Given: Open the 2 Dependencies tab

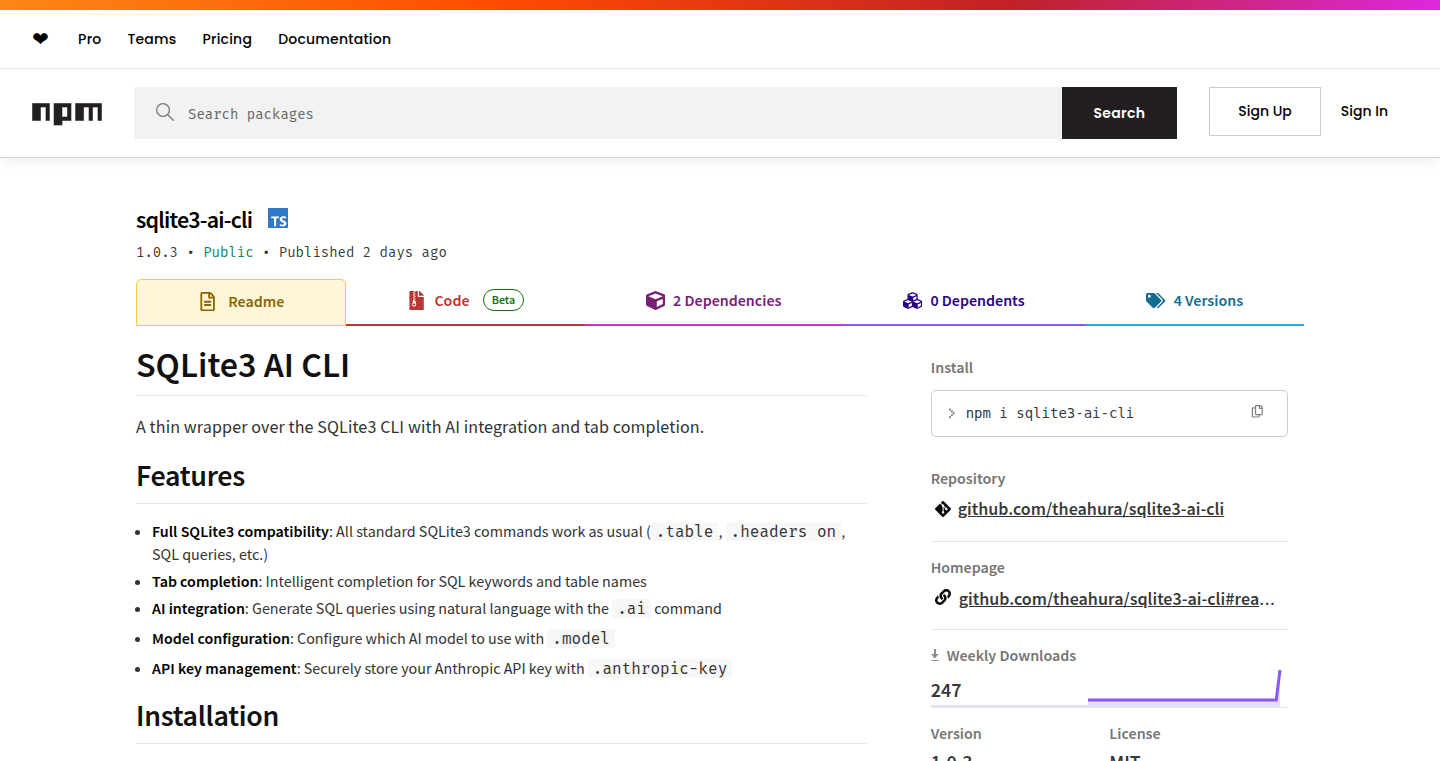Looking at the screenshot, I should [713, 301].
